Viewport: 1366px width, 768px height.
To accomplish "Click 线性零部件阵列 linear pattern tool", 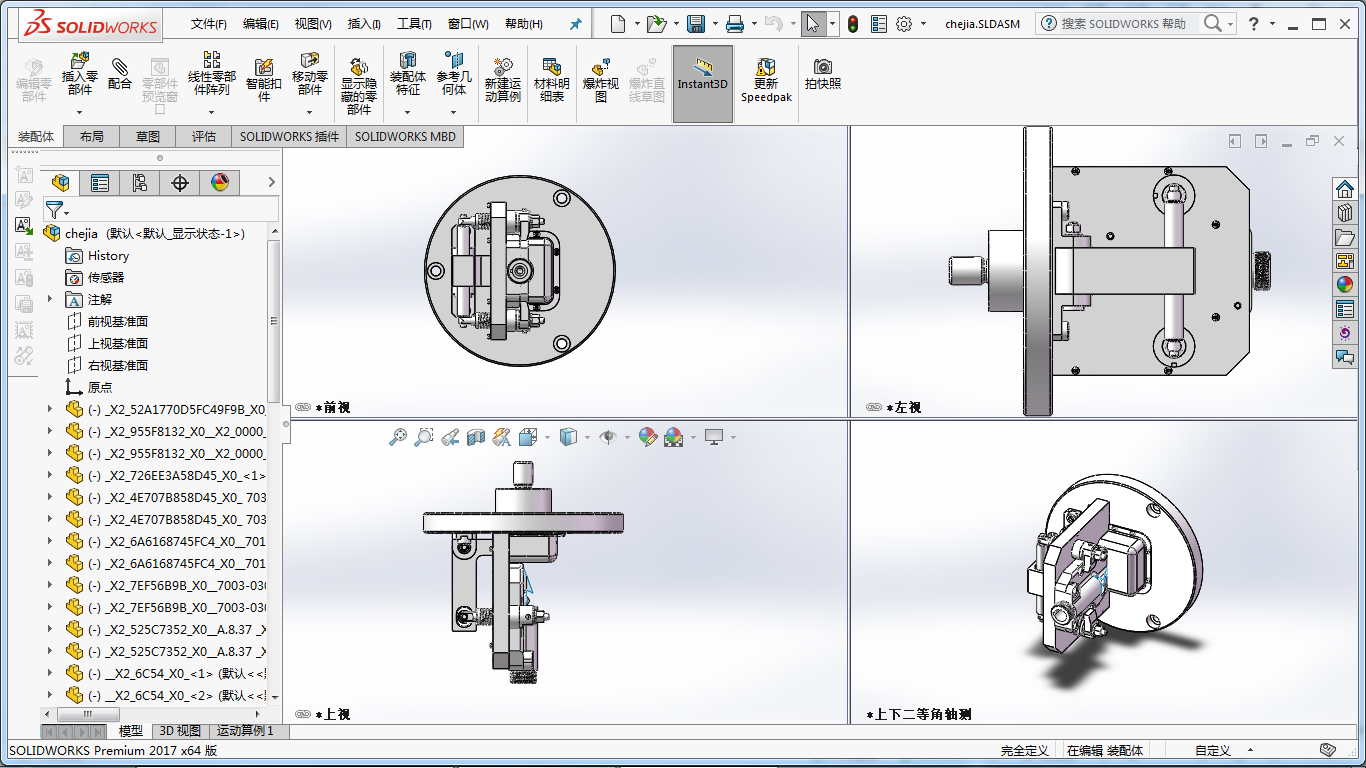I will [212, 75].
